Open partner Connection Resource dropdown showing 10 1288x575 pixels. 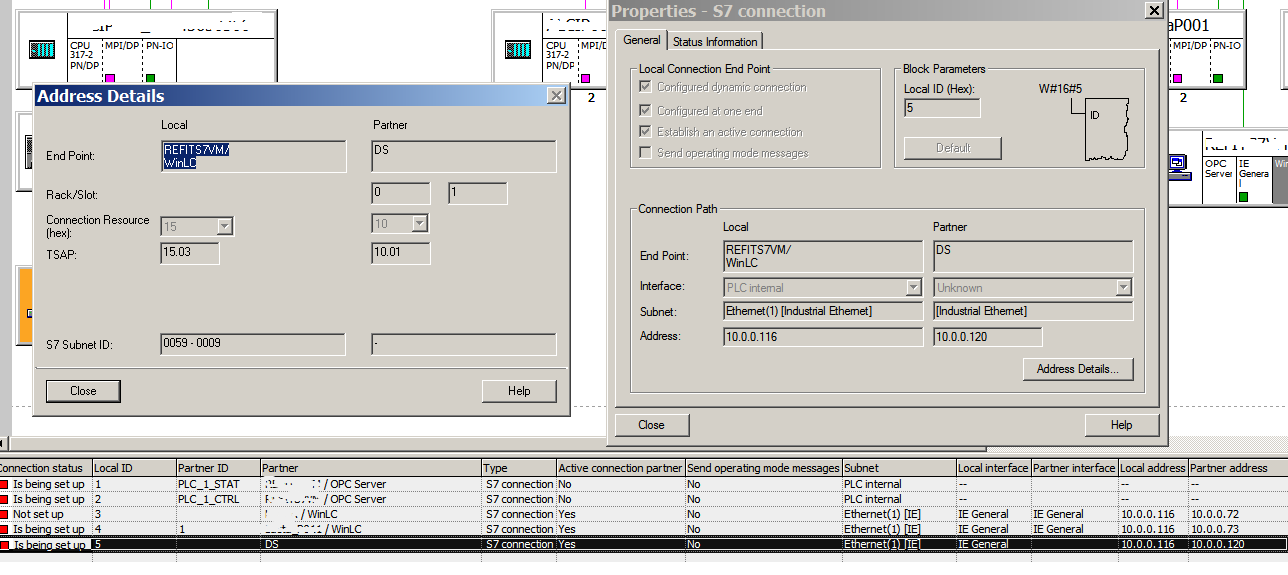419,225
